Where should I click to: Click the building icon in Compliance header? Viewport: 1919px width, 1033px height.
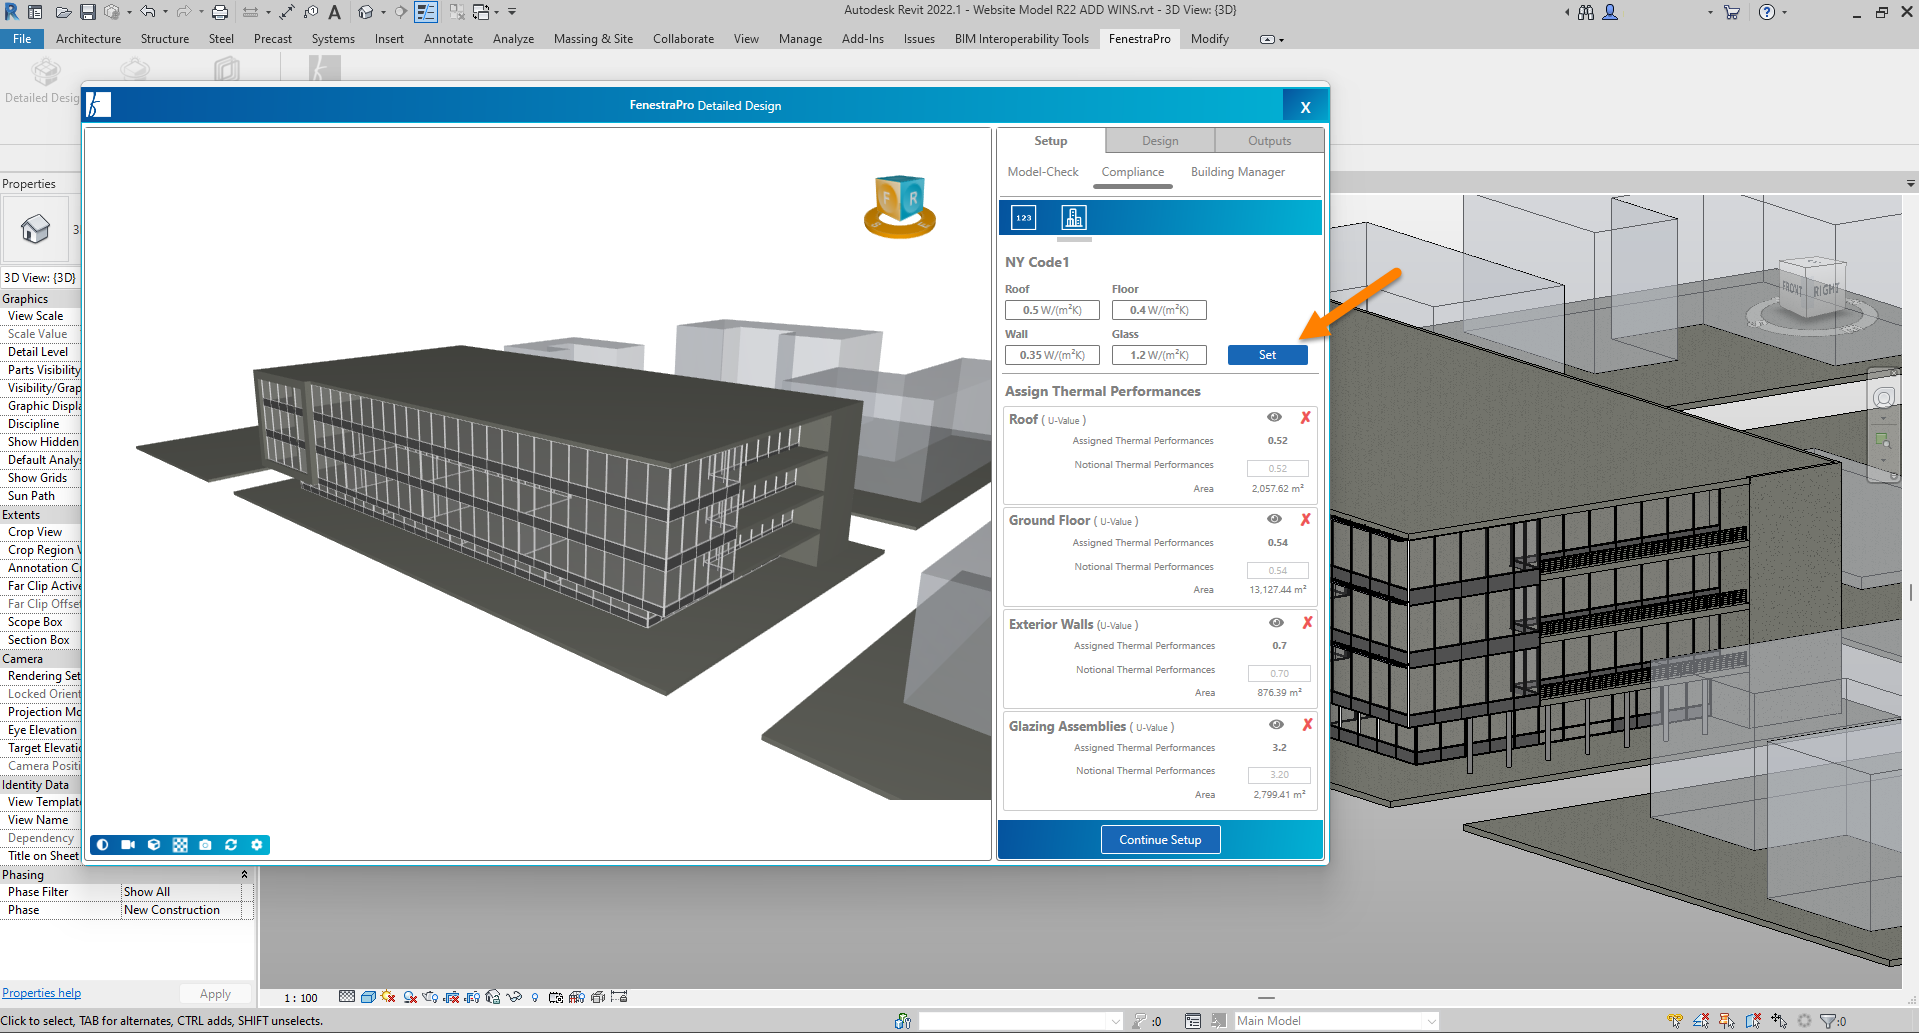(1074, 217)
